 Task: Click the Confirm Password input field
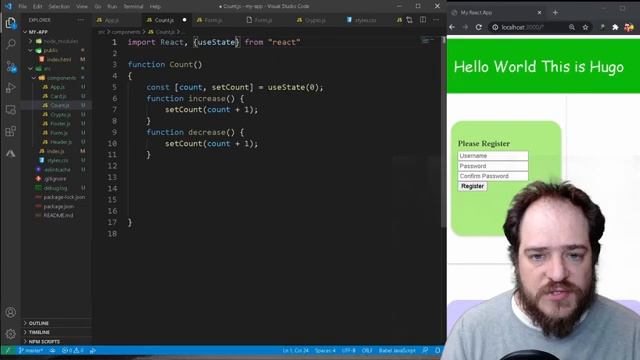[493, 176]
